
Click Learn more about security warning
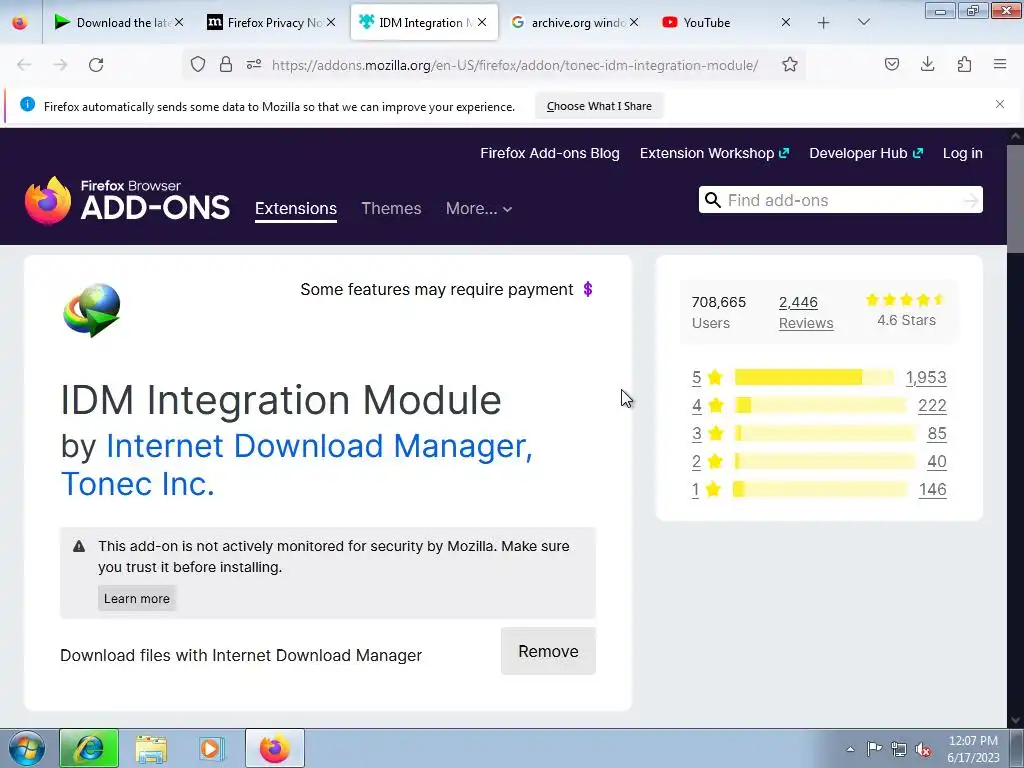(136, 598)
